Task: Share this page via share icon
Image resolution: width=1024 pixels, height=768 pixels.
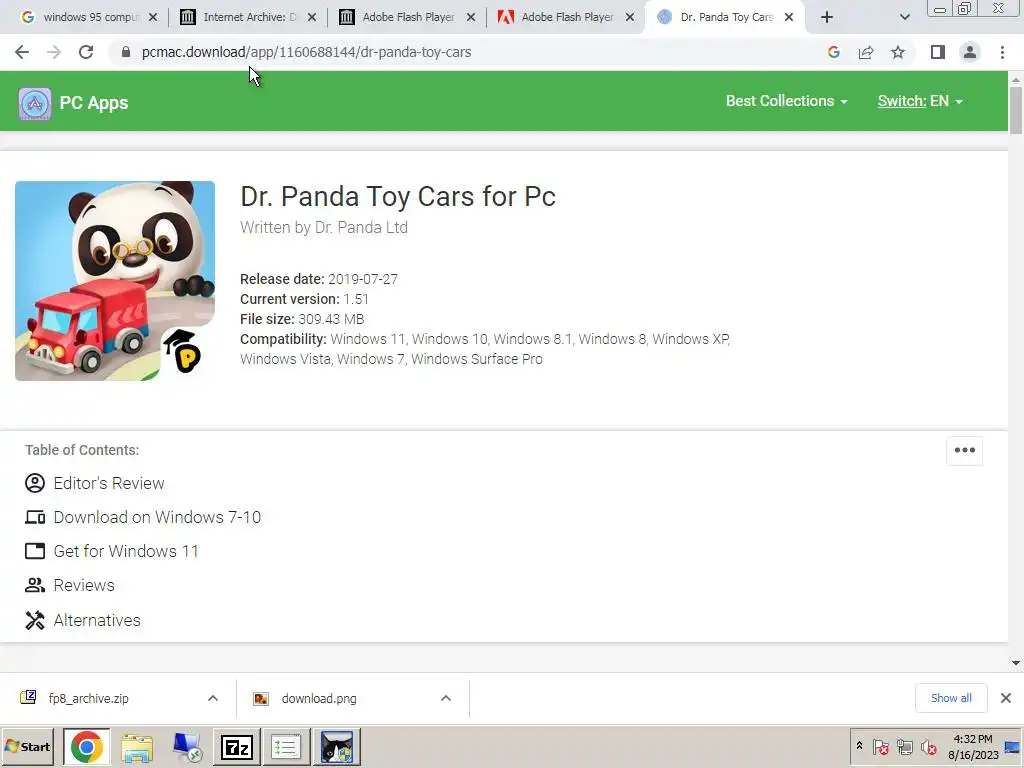Action: (x=866, y=52)
